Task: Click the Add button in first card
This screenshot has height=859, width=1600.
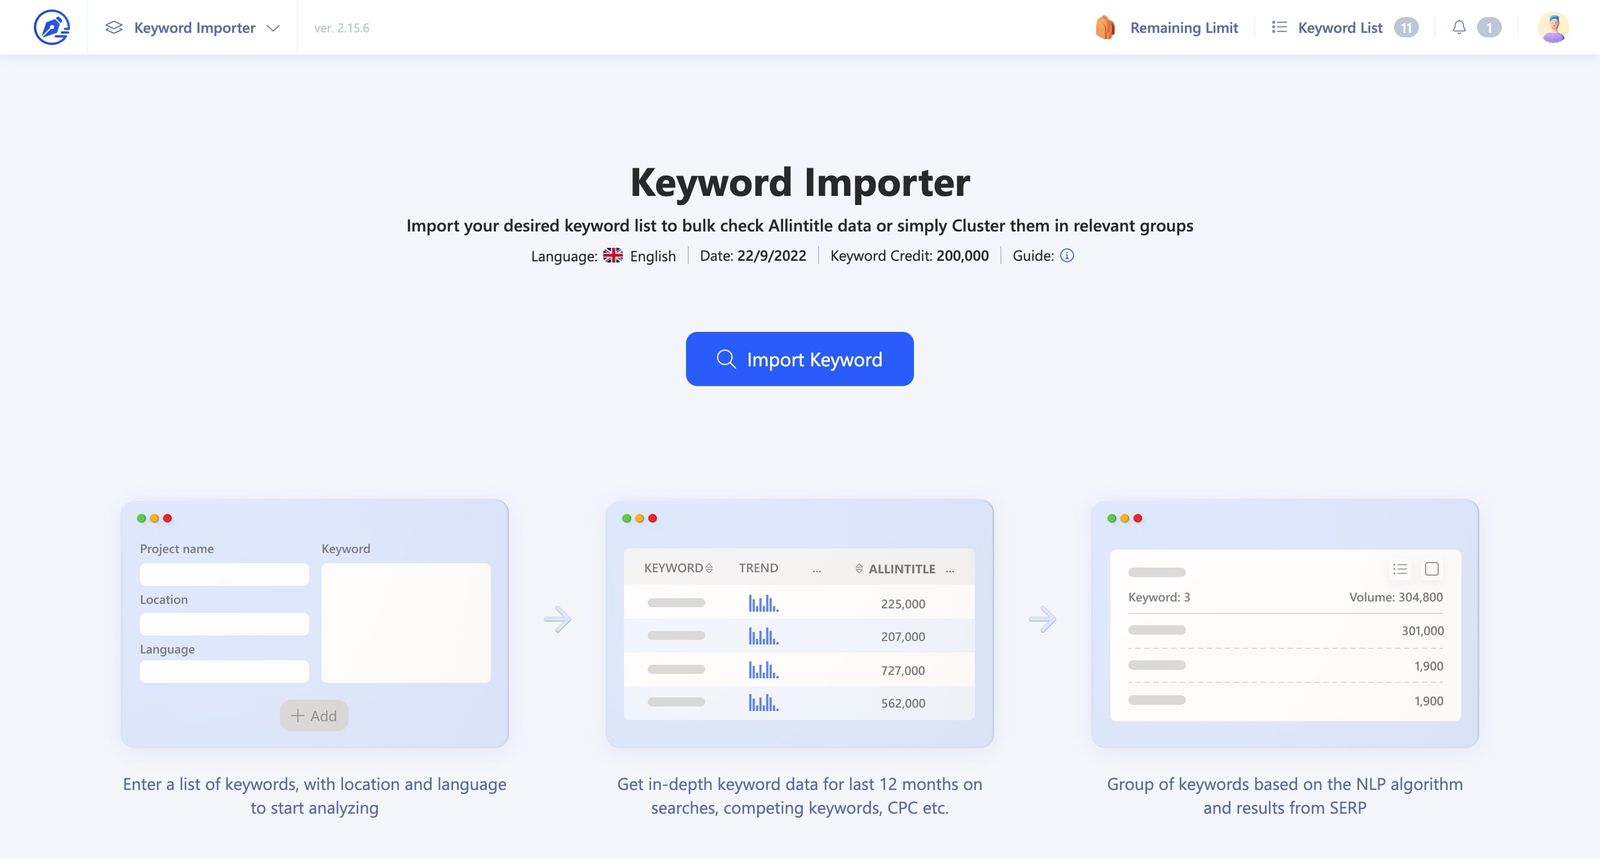Action: pyautogui.click(x=314, y=715)
